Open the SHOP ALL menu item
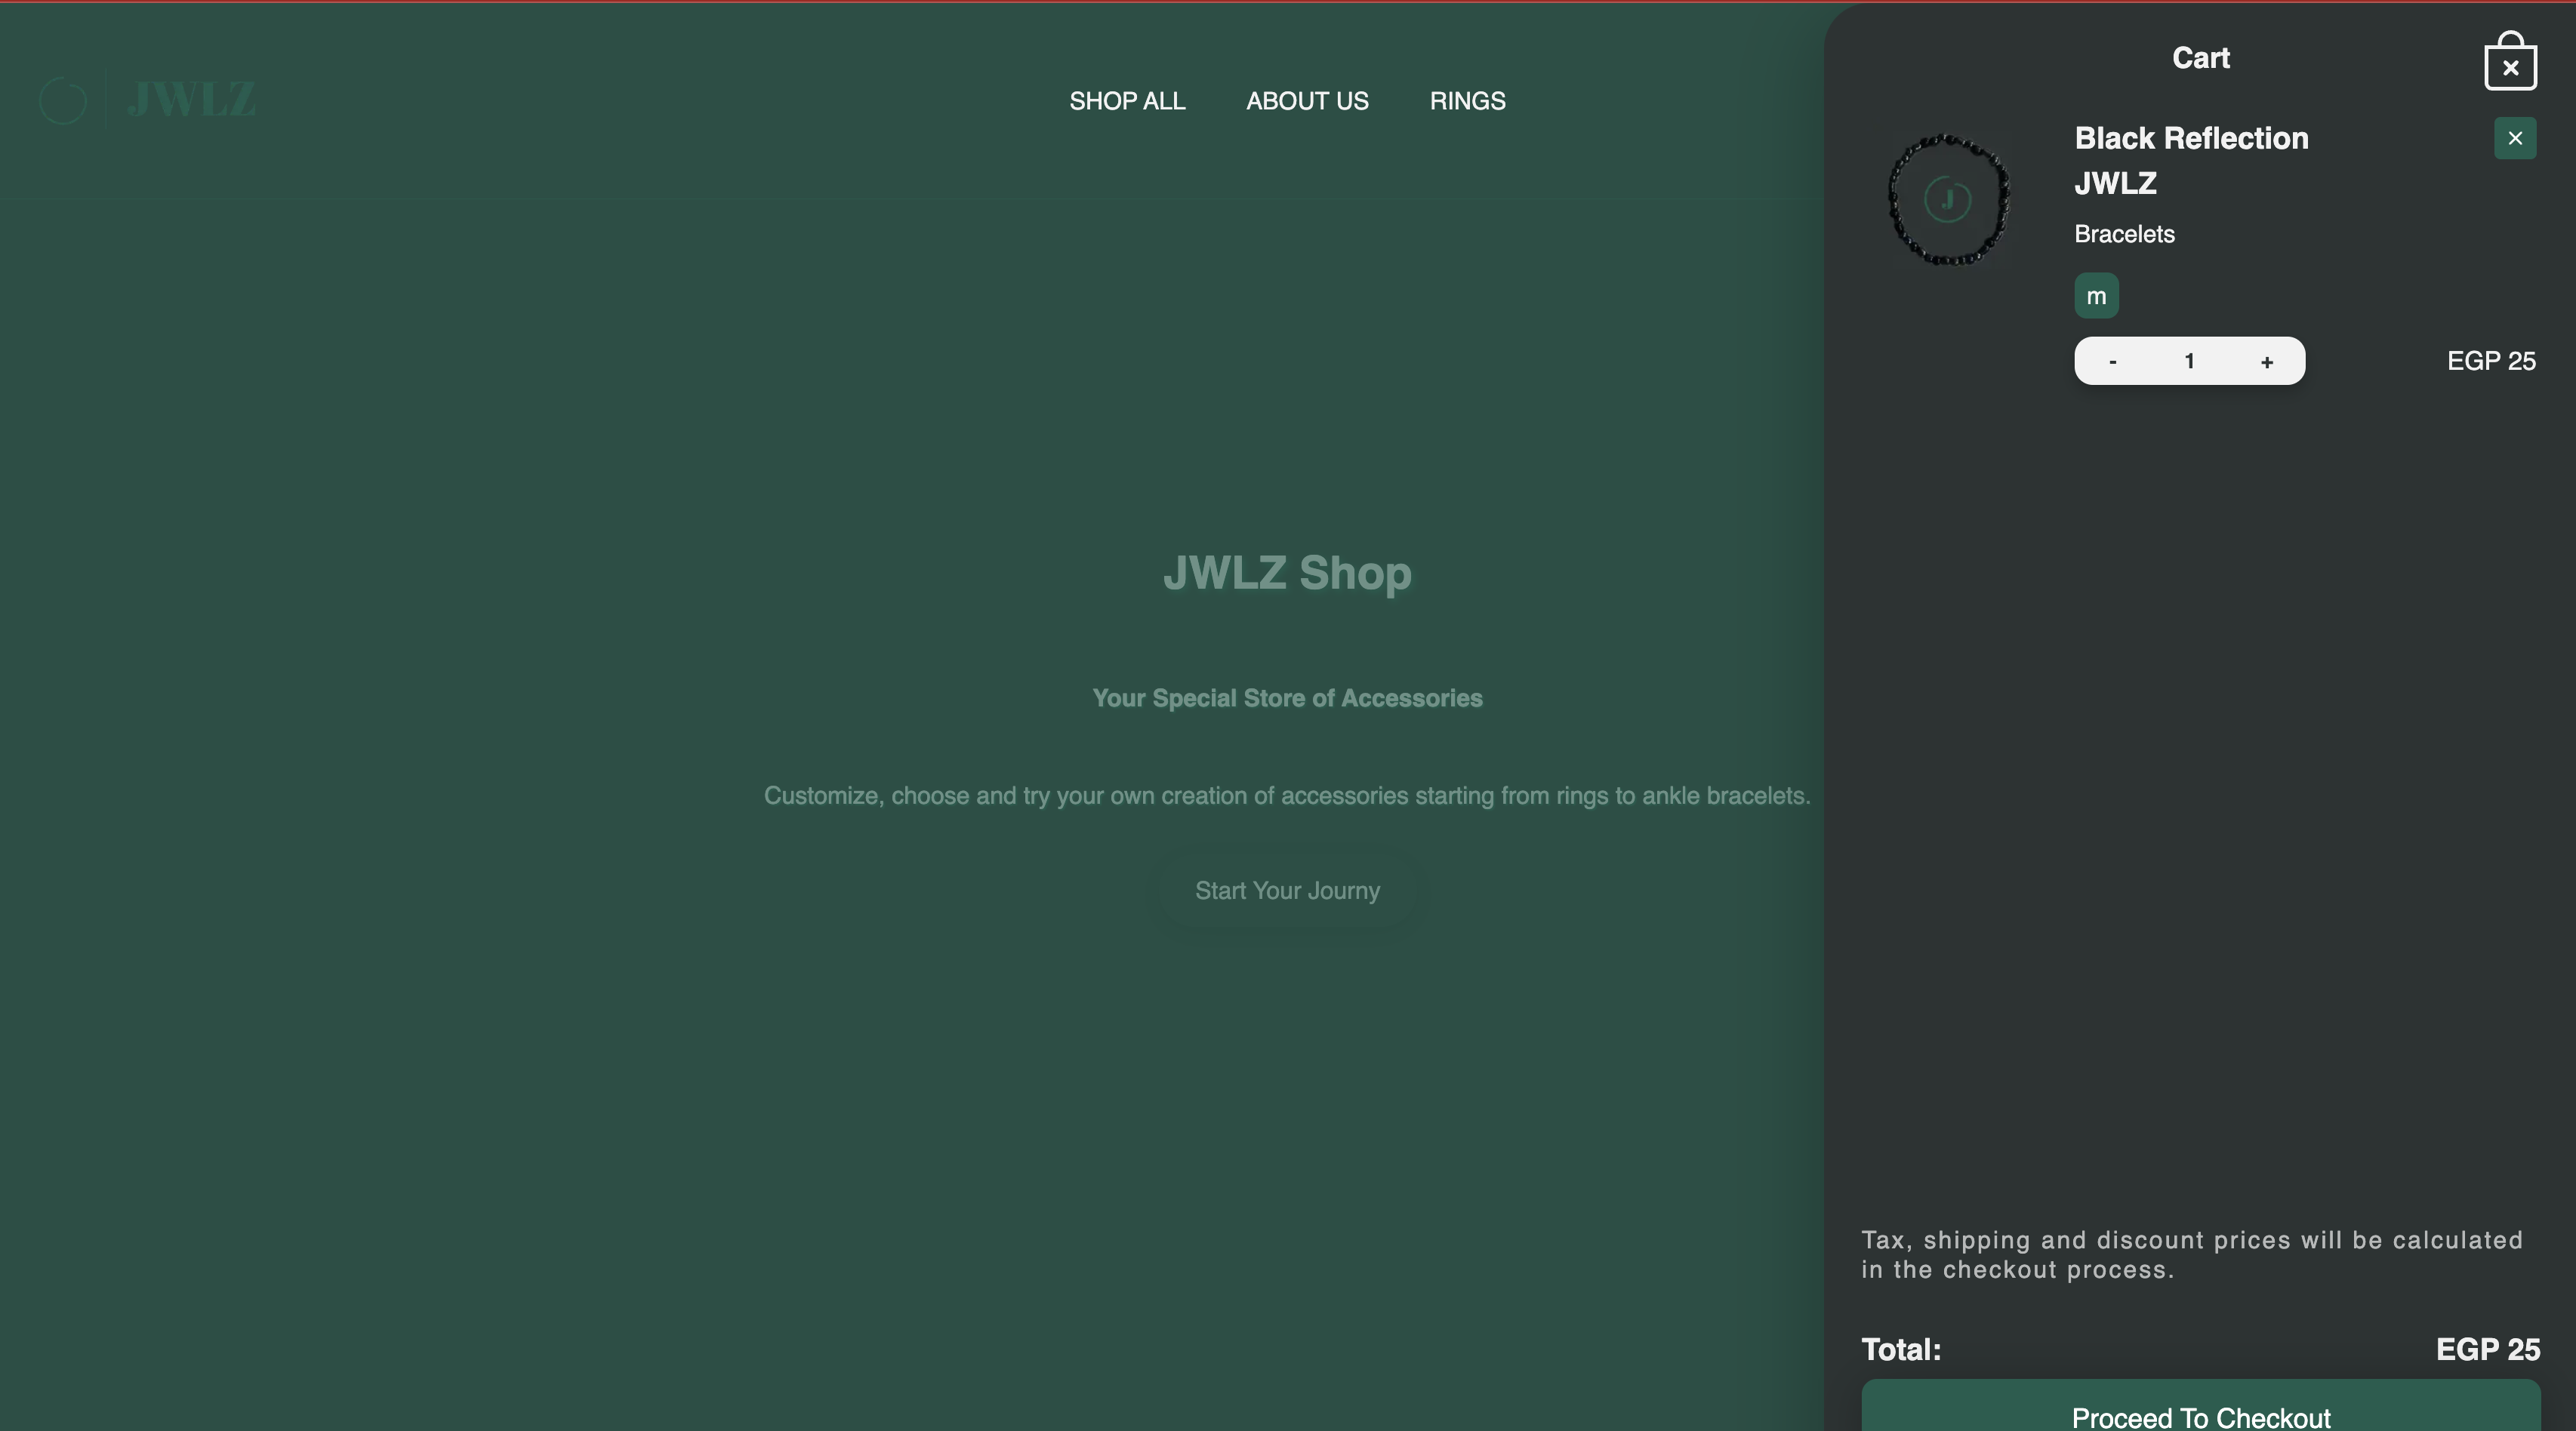2576x1431 pixels. [1127, 101]
